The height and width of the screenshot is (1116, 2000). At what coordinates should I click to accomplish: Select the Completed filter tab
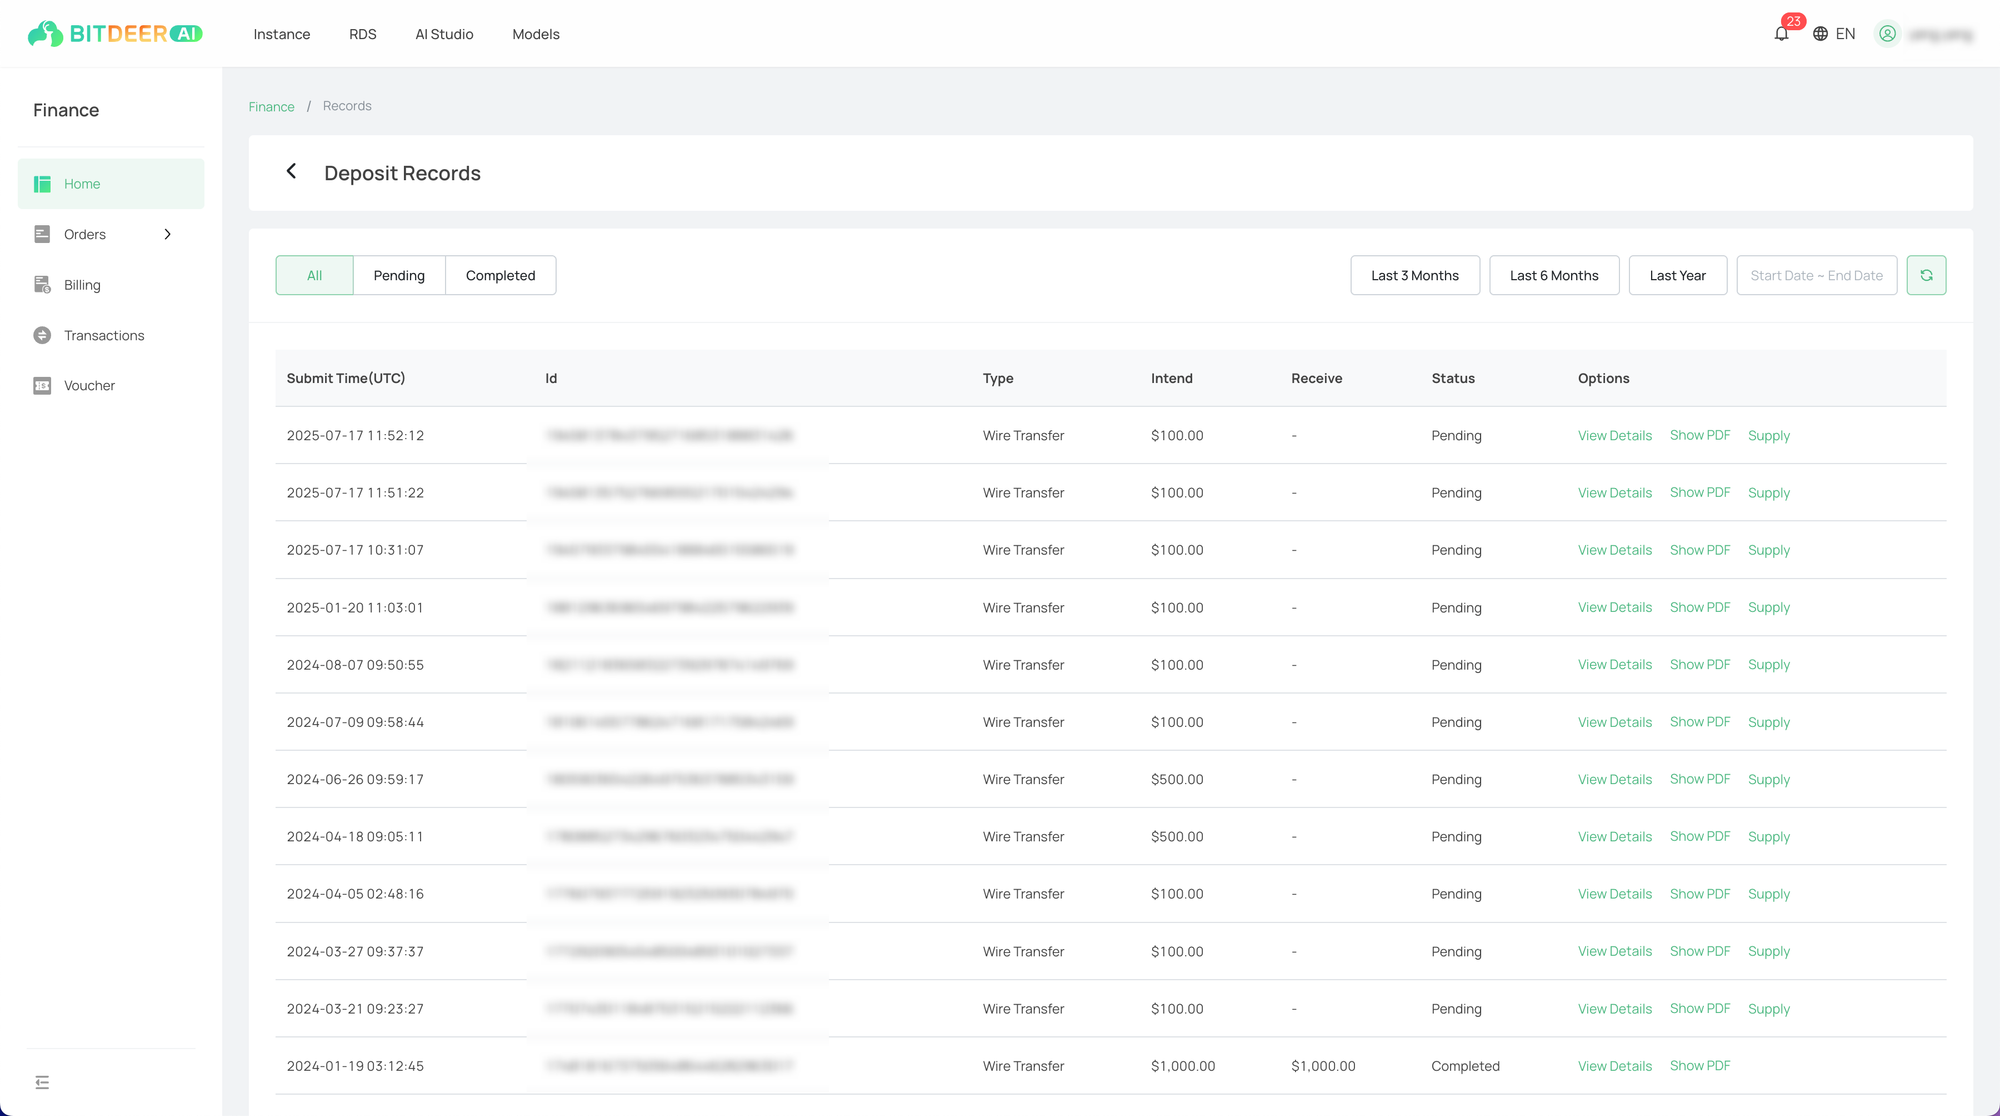[500, 275]
